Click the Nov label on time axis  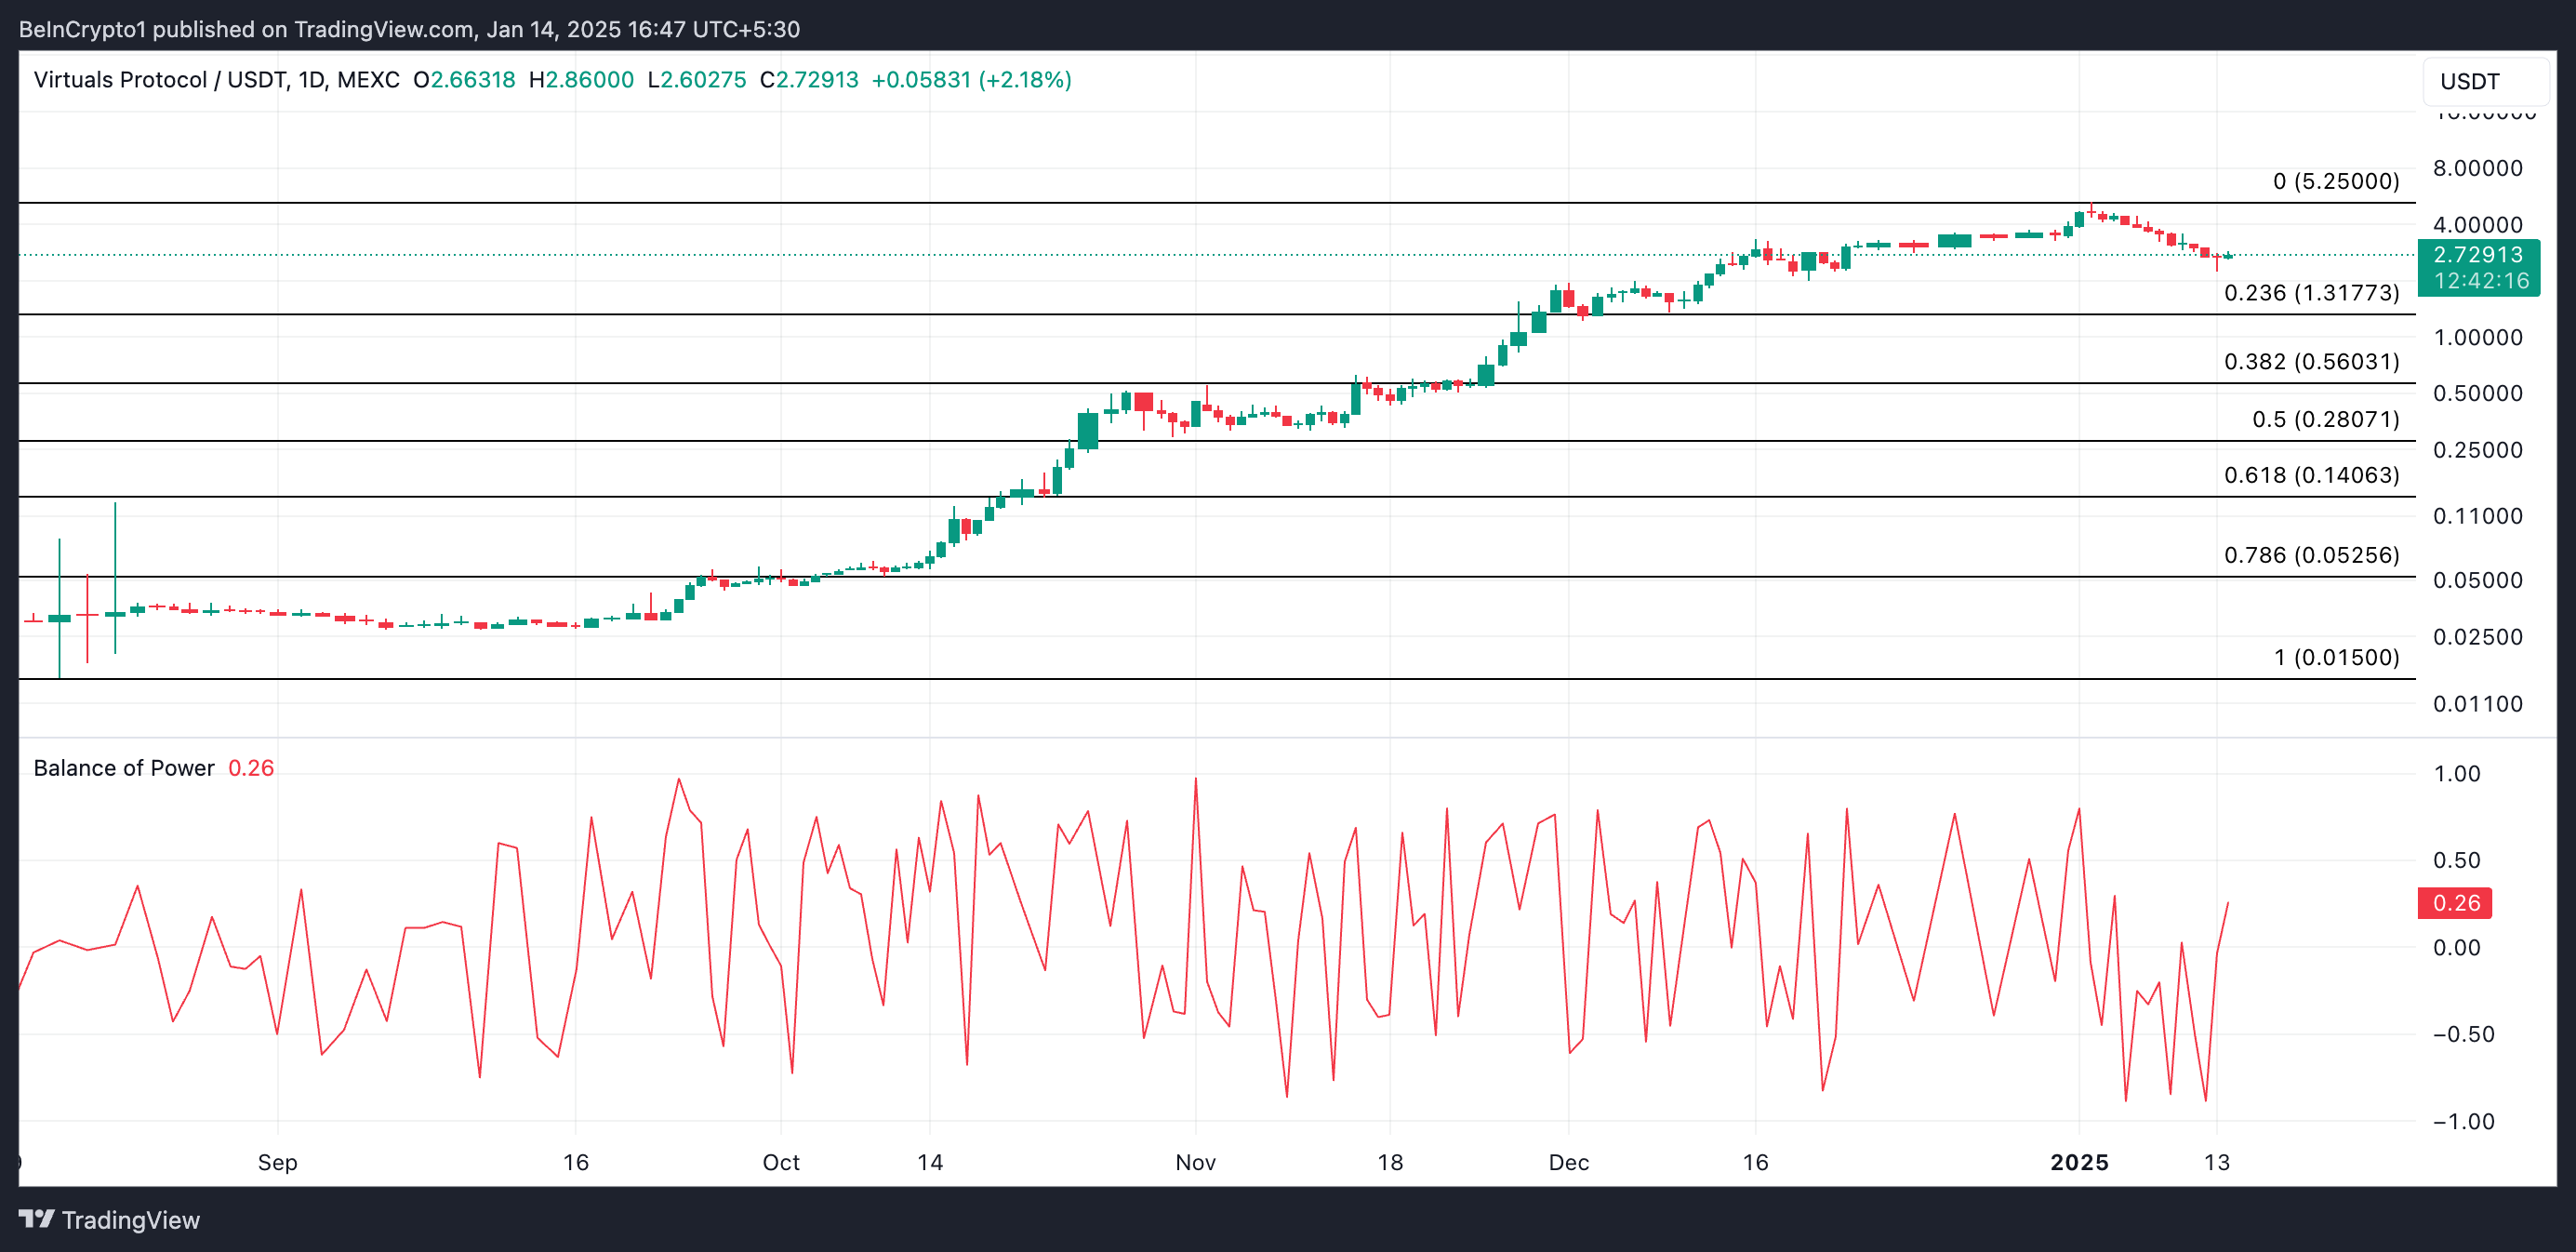(1195, 1162)
